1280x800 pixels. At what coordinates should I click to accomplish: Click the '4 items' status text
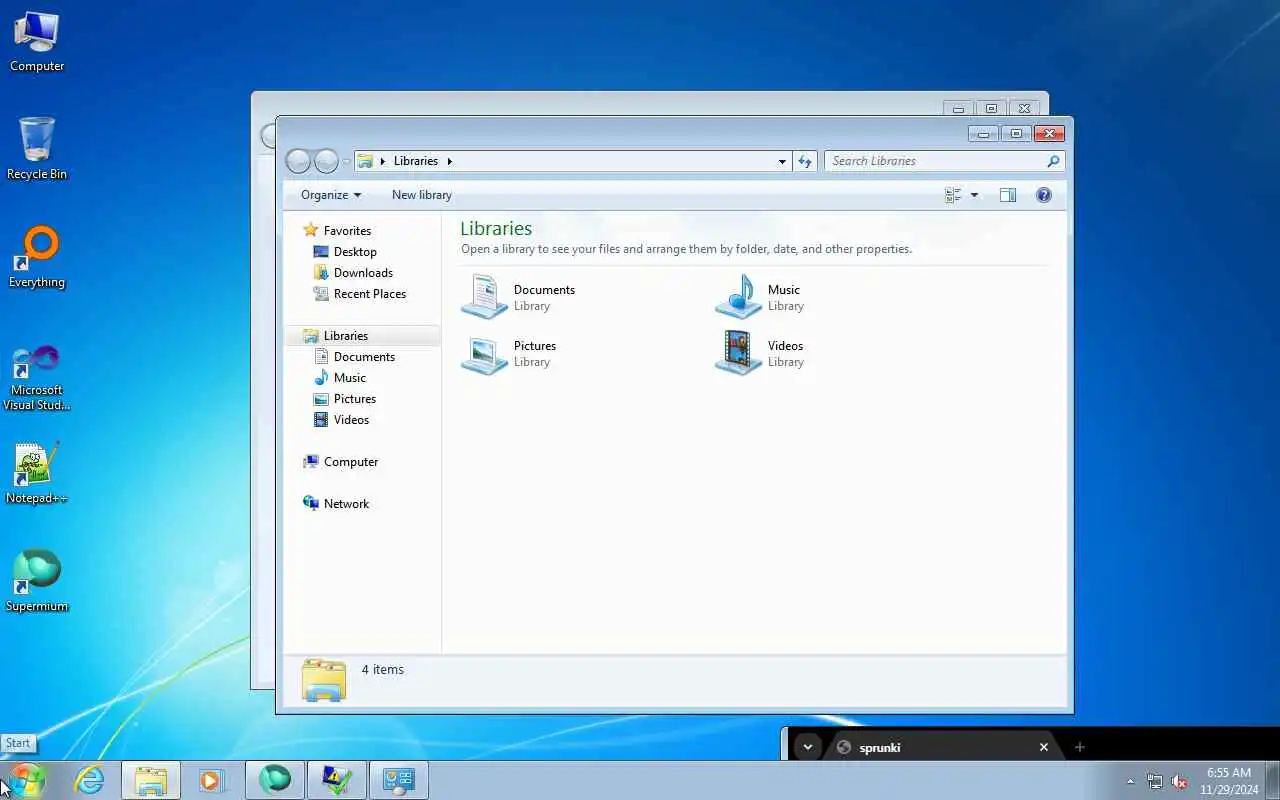[x=383, y=670]
